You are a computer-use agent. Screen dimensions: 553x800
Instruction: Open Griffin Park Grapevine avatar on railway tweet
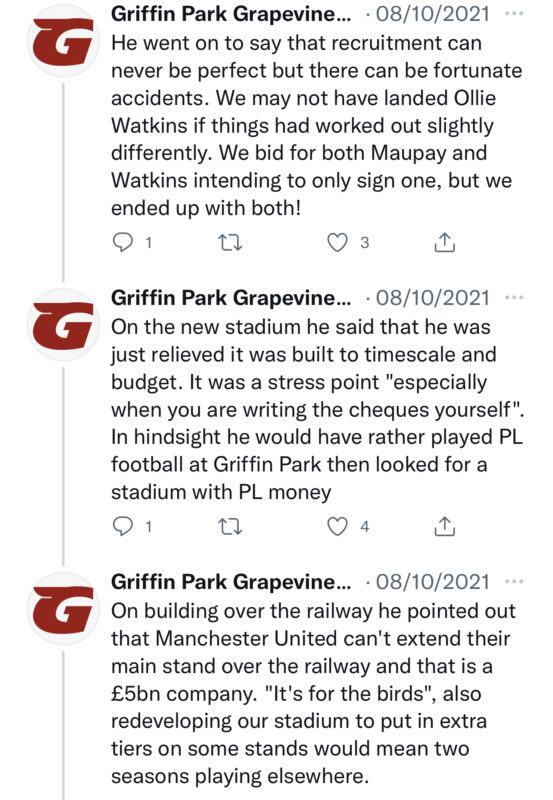point(63,609)
